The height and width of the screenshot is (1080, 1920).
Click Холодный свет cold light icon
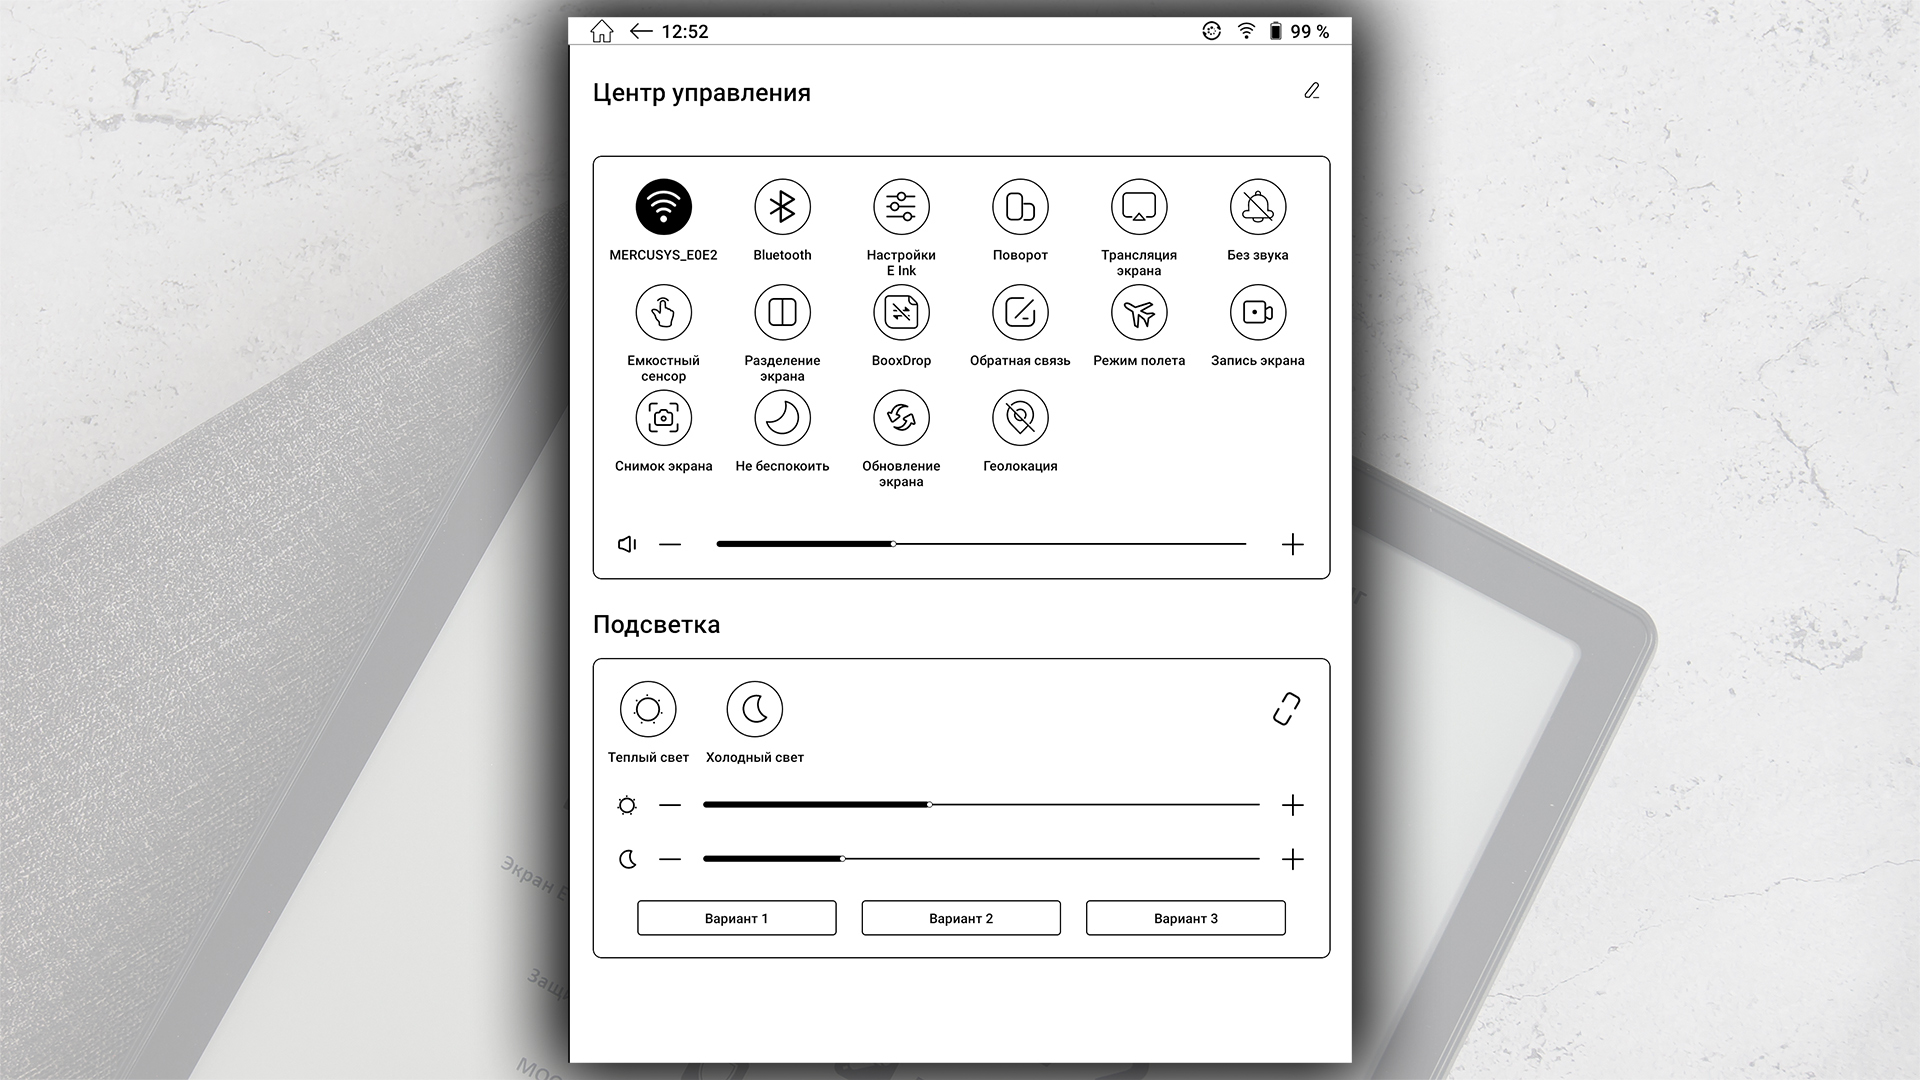754,708
